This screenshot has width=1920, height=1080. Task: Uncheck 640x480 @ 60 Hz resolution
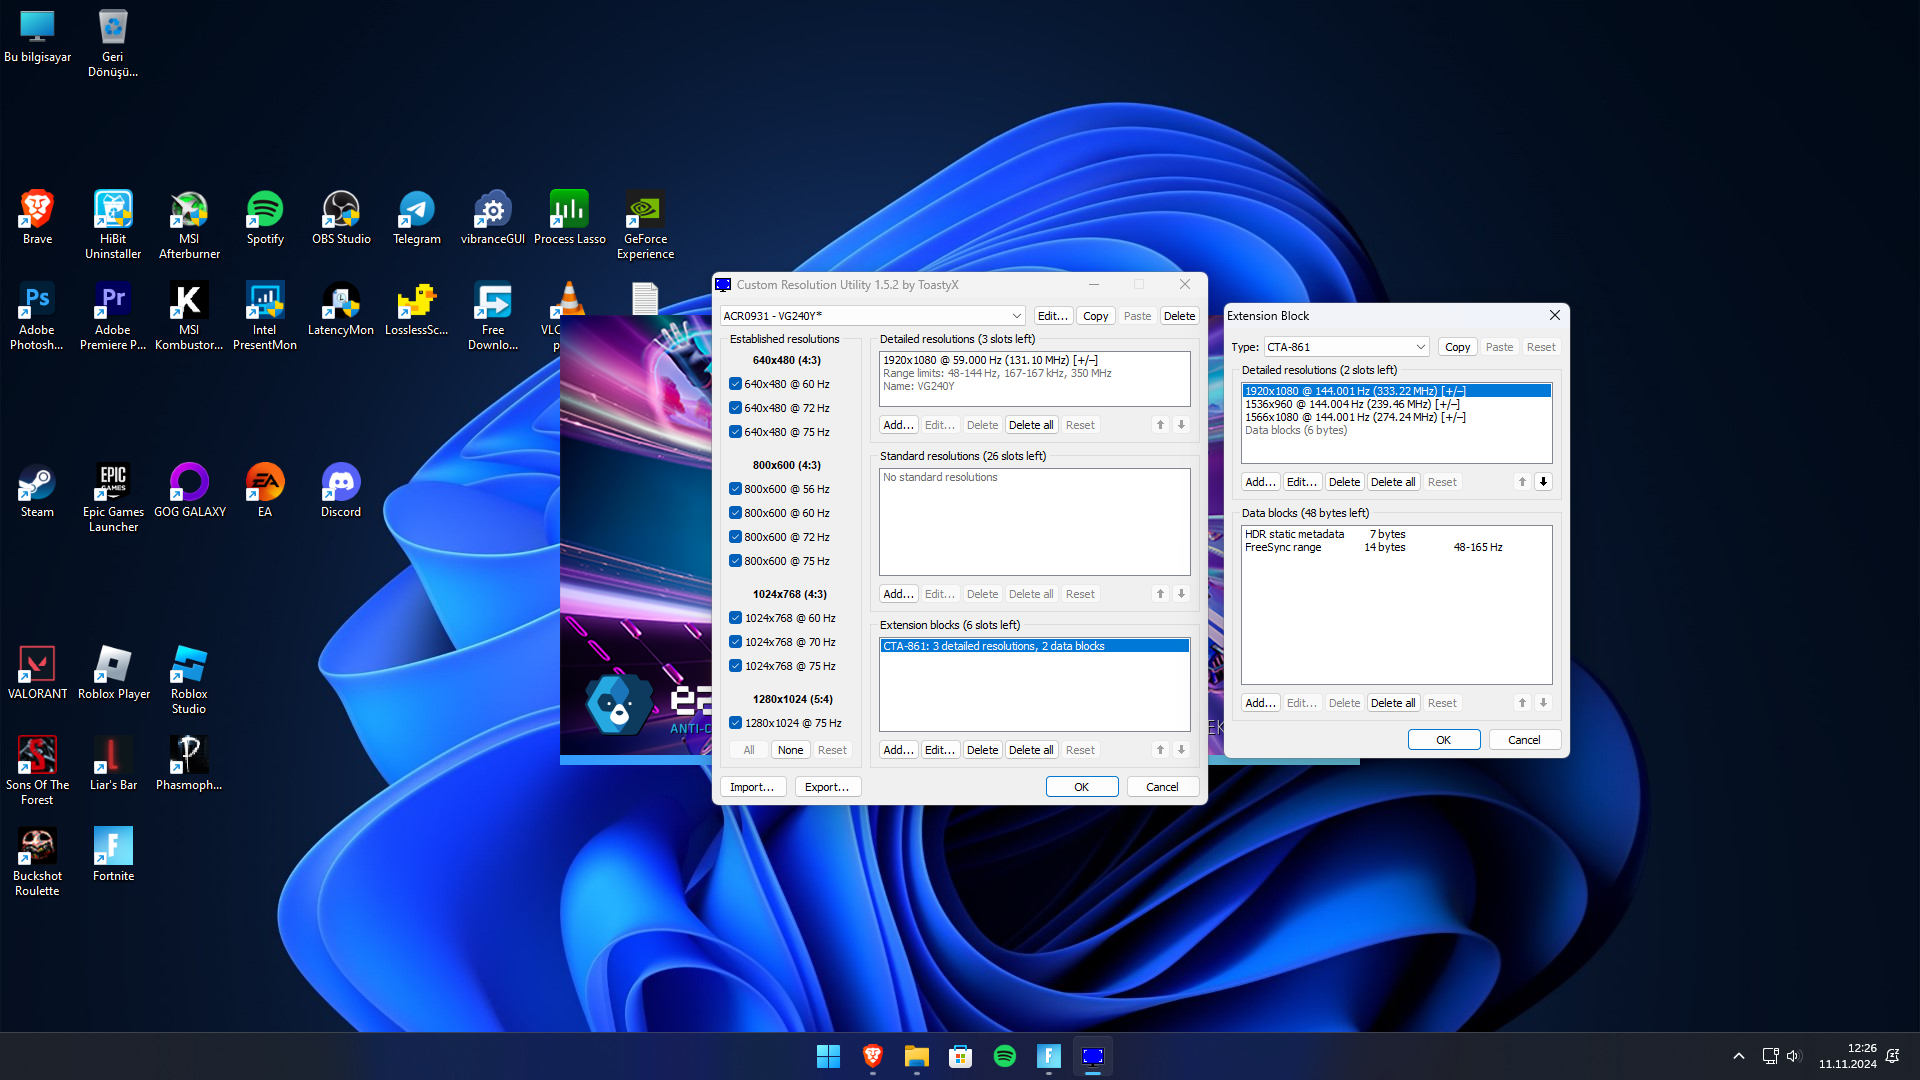tap(735, 384)
